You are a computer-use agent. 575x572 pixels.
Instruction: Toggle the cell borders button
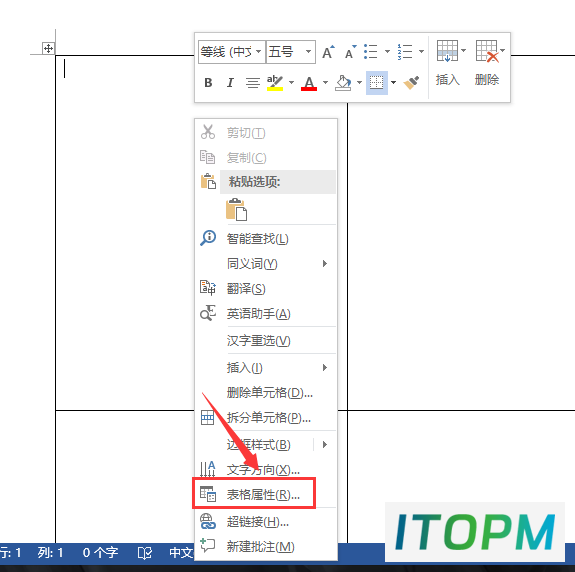point(377,83)
